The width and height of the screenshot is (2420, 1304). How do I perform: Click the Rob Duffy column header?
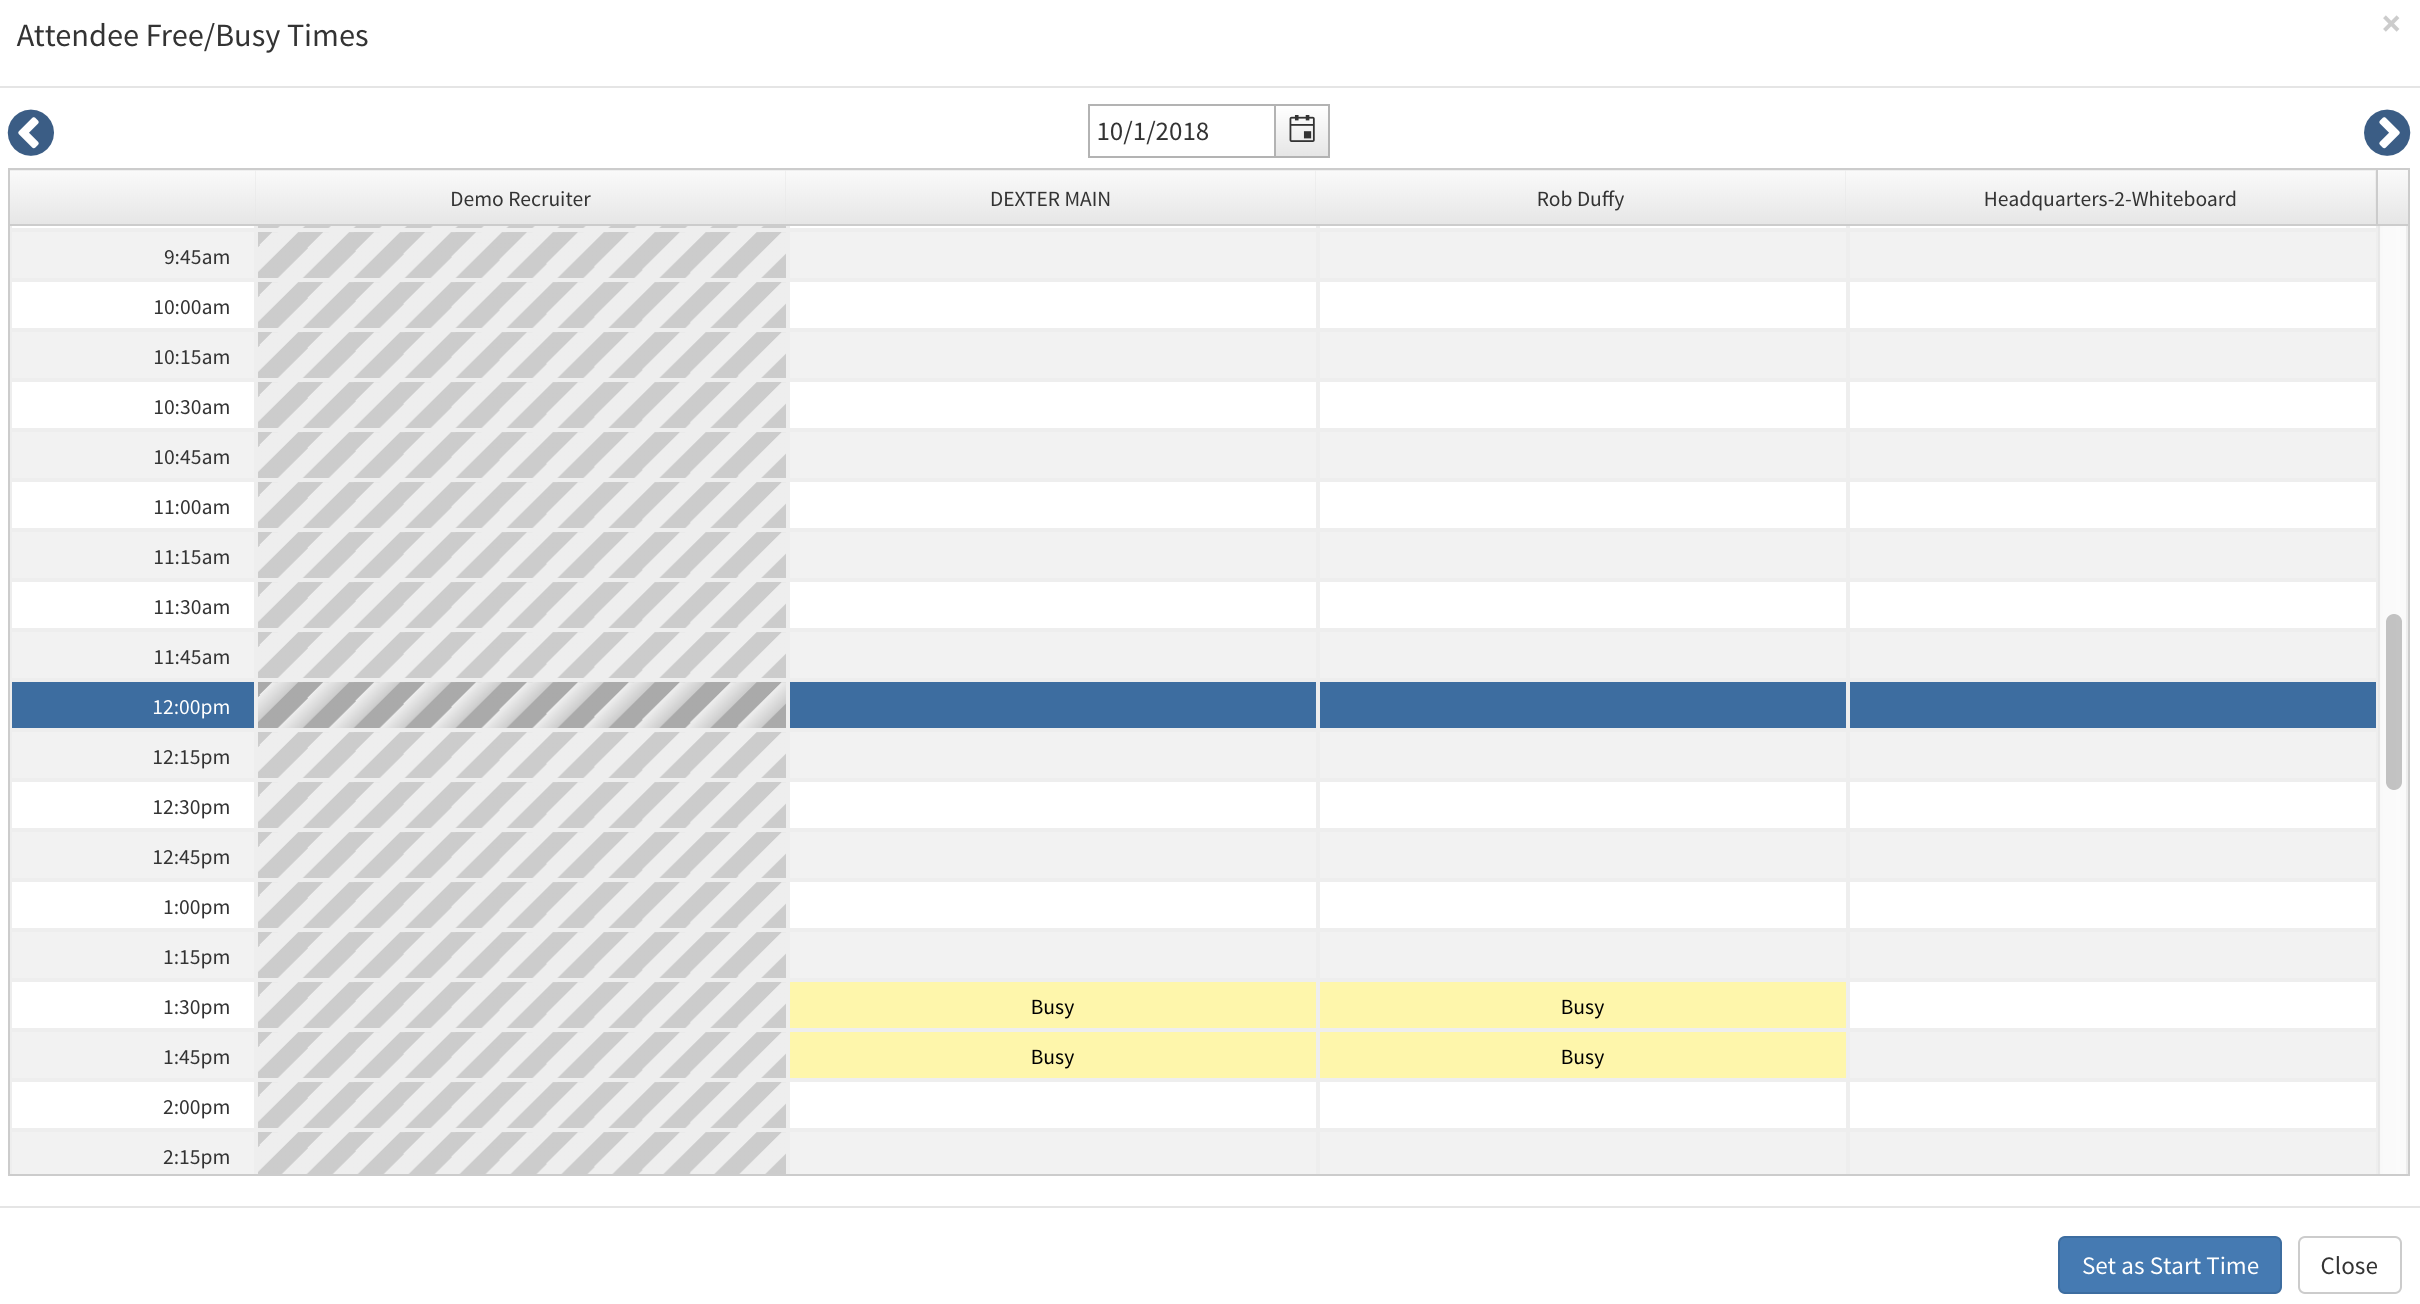pos(1580,198)
